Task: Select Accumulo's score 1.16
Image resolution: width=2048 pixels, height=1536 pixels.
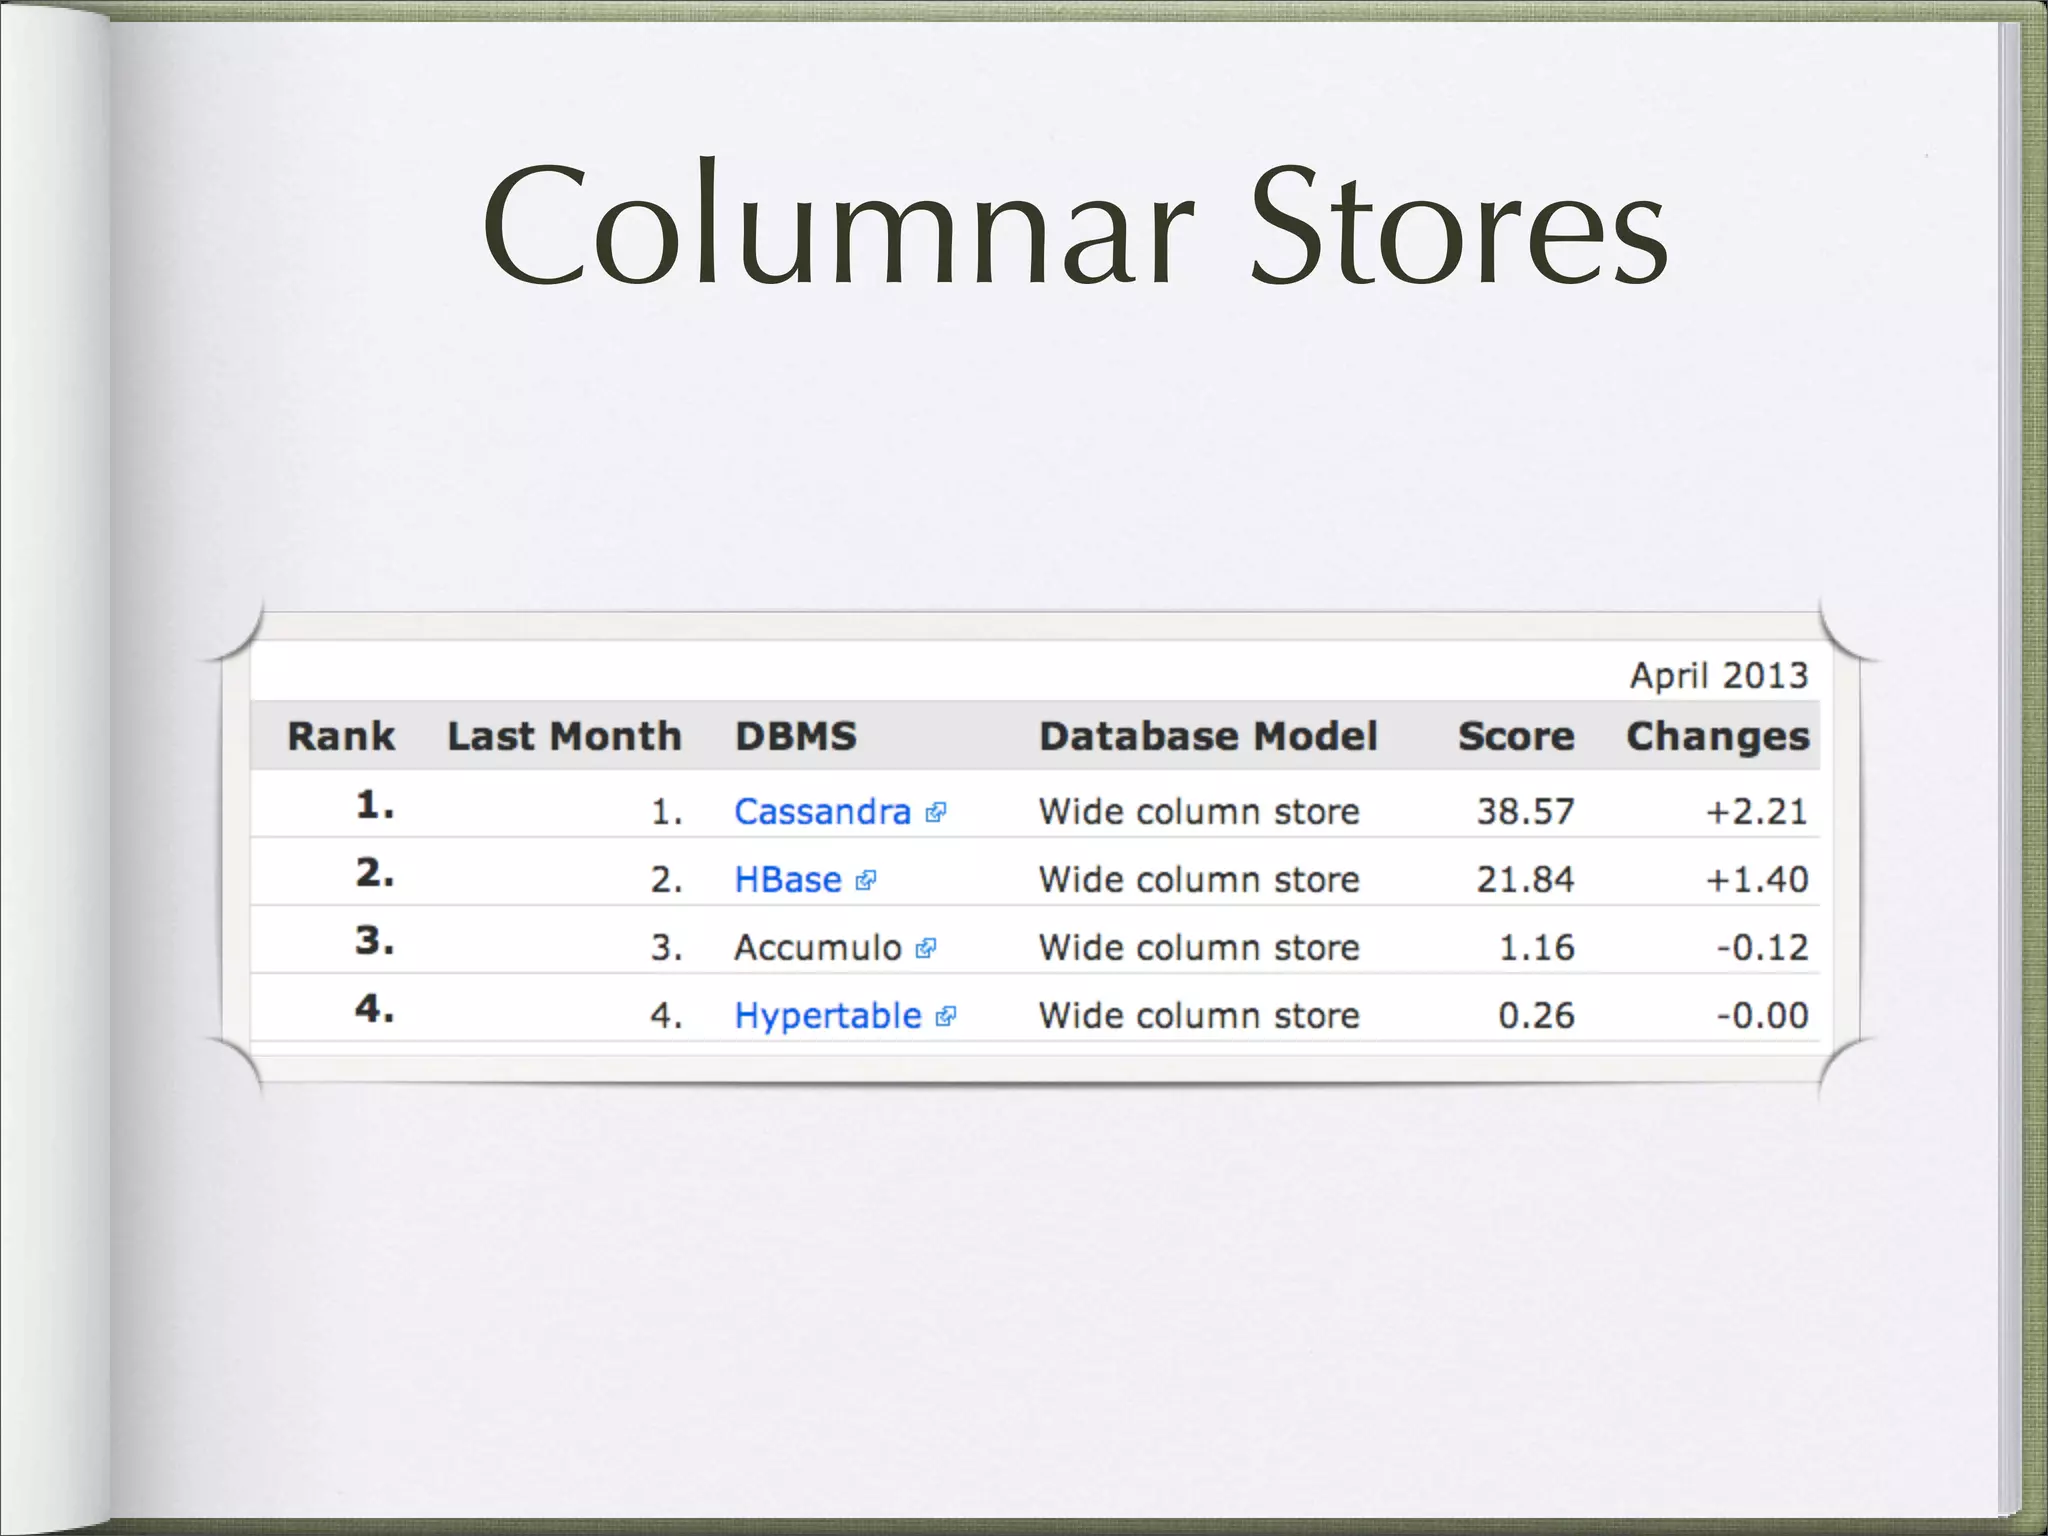Action: click(x=1537, y=947)
